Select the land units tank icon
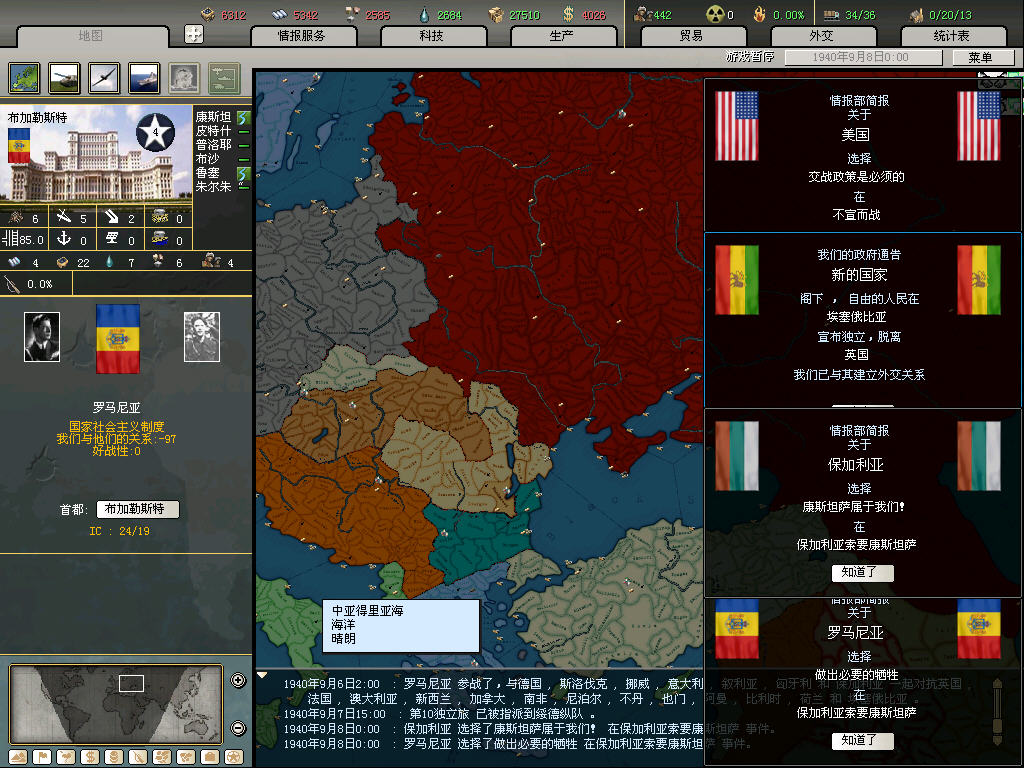 (x=64, y=78)
